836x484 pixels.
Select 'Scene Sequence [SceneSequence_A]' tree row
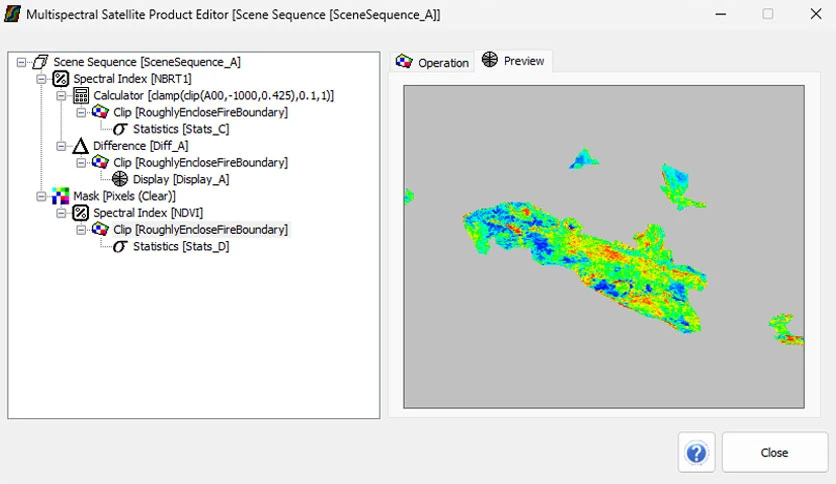pyautogui.click(x=147, y=62)
